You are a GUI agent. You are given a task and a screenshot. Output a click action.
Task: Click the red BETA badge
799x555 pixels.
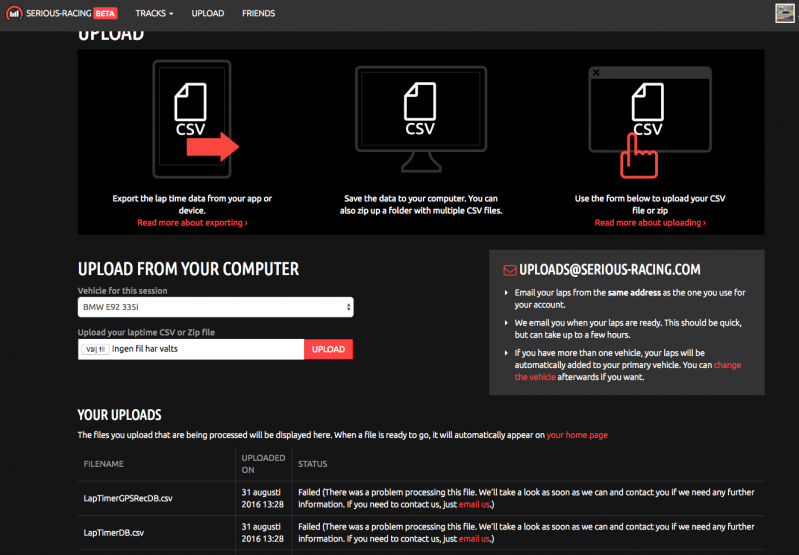coord(105,13)
